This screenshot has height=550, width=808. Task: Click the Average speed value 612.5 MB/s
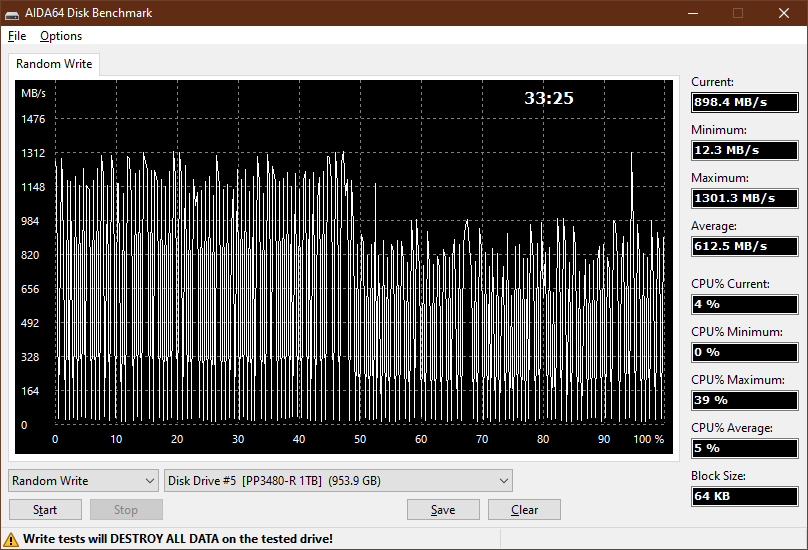(745, 246)
